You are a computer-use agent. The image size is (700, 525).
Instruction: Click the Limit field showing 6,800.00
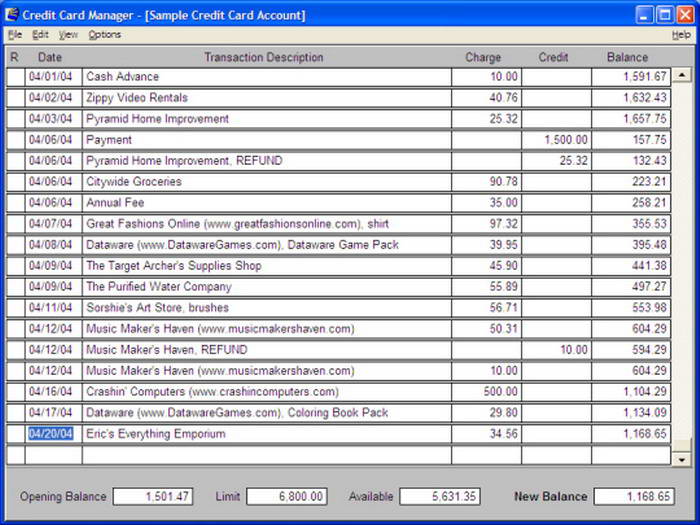[x=287, y=496]
